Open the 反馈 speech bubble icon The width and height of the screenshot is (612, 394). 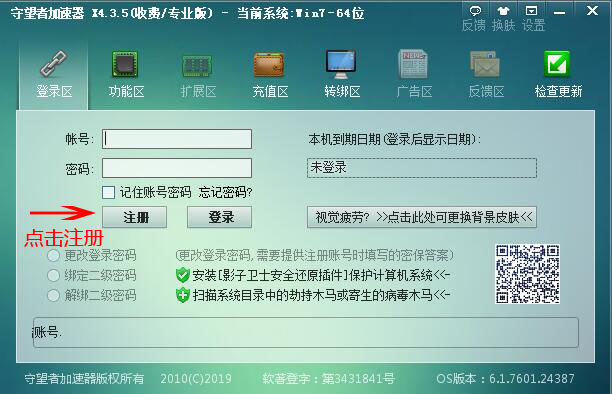(475, 11)
